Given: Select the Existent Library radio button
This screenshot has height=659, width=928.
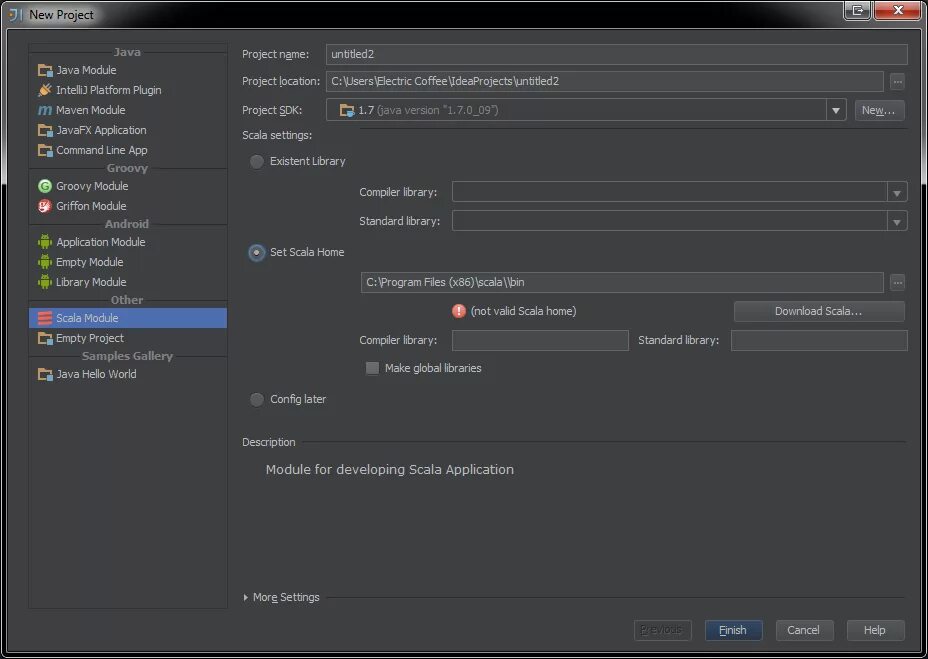Looking at the screenshot, I should point(256,161).
